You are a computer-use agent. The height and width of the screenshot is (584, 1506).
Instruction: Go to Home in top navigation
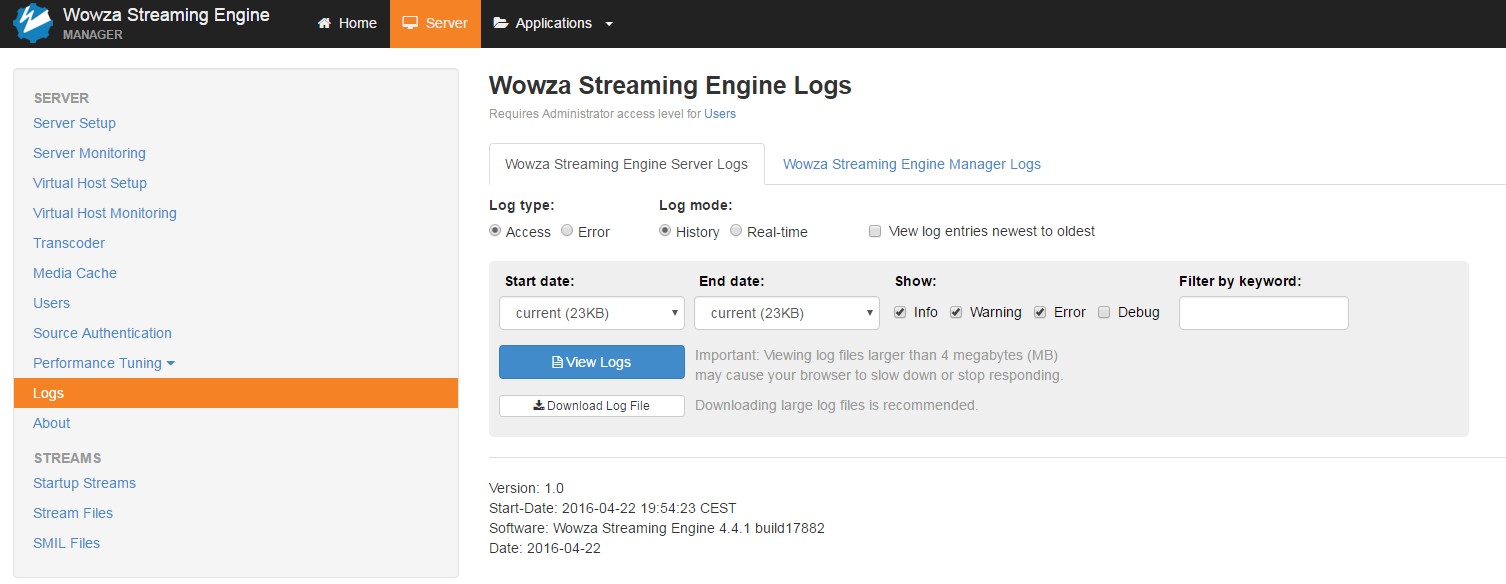(347, 23)
